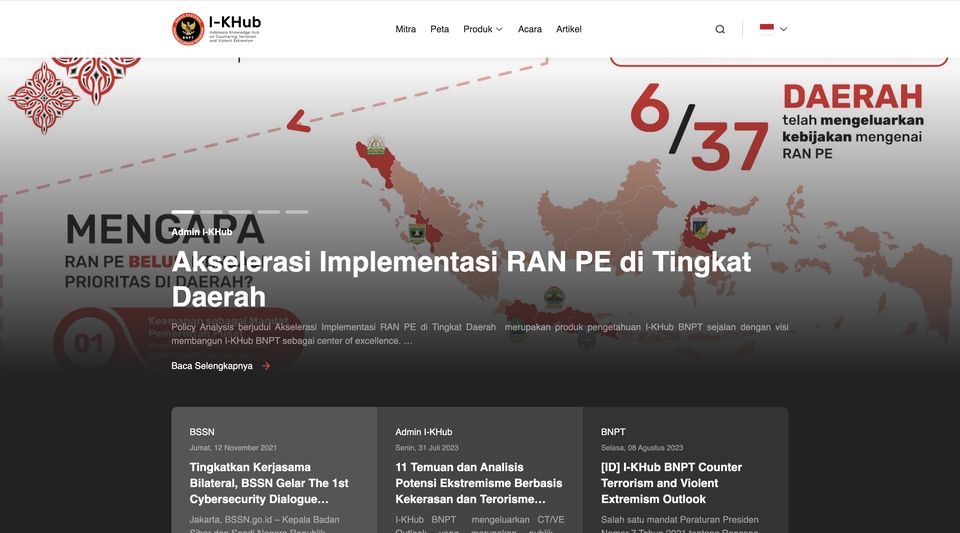Select the fourth carousel slide indicator
The width and height of the screenshot is (960, 533).
click(x=268, y=212)
